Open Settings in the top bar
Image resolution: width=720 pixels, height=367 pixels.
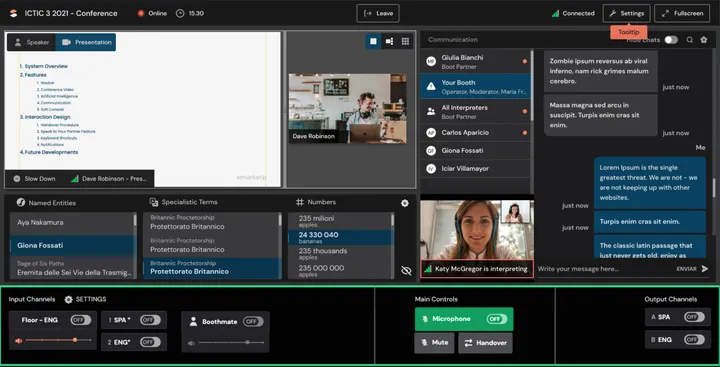coord(626,13)
